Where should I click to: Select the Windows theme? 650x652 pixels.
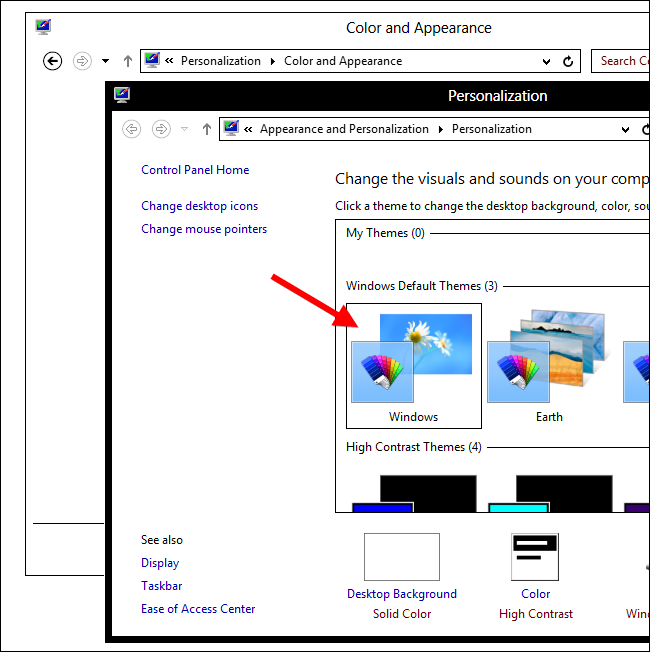414,366
